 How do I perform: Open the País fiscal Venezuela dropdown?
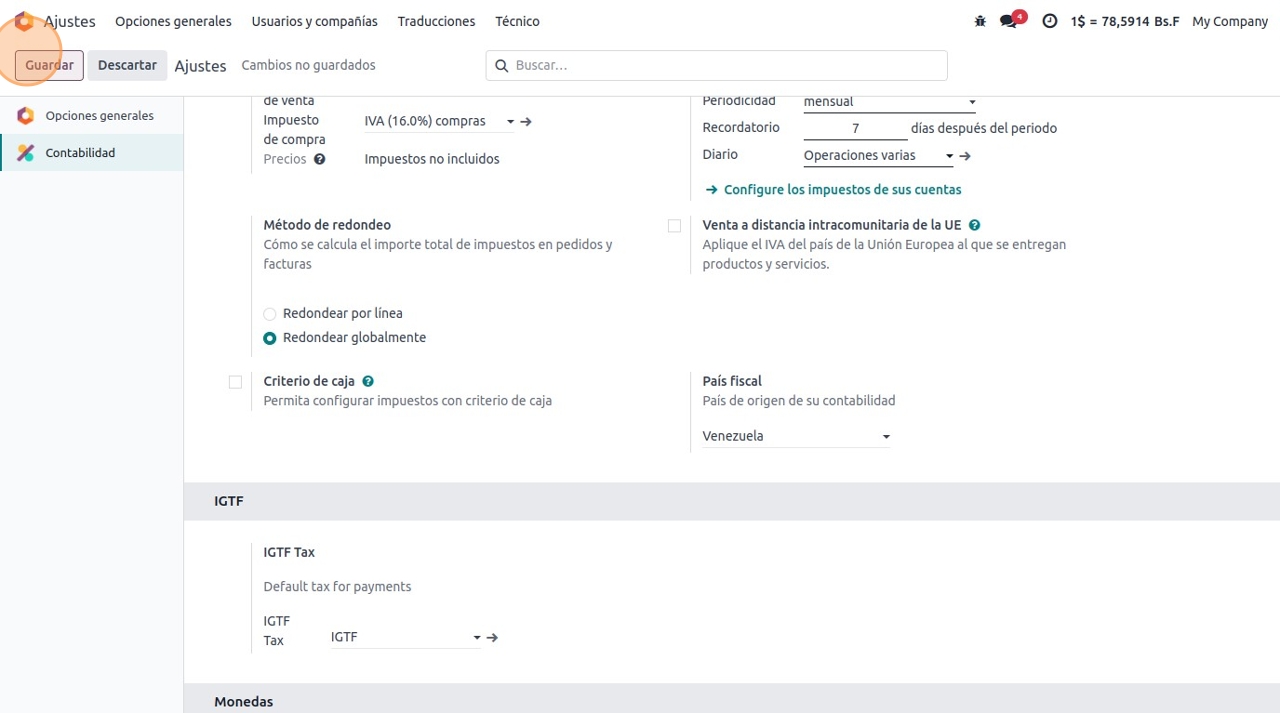[x=796, y=436]
